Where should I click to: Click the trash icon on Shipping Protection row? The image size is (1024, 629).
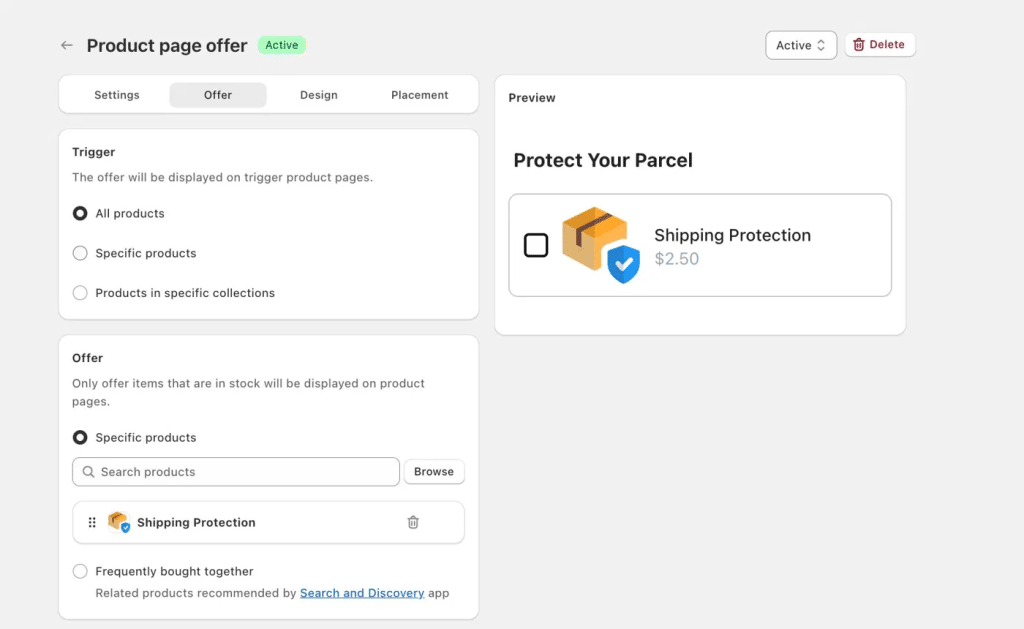tap(413, 523)
